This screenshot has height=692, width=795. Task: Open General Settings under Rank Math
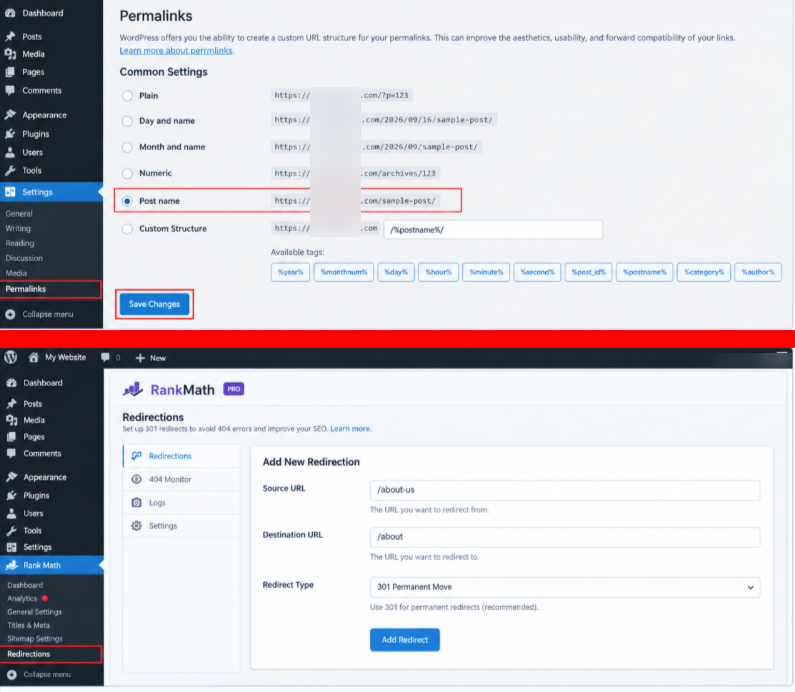[34, 612]
